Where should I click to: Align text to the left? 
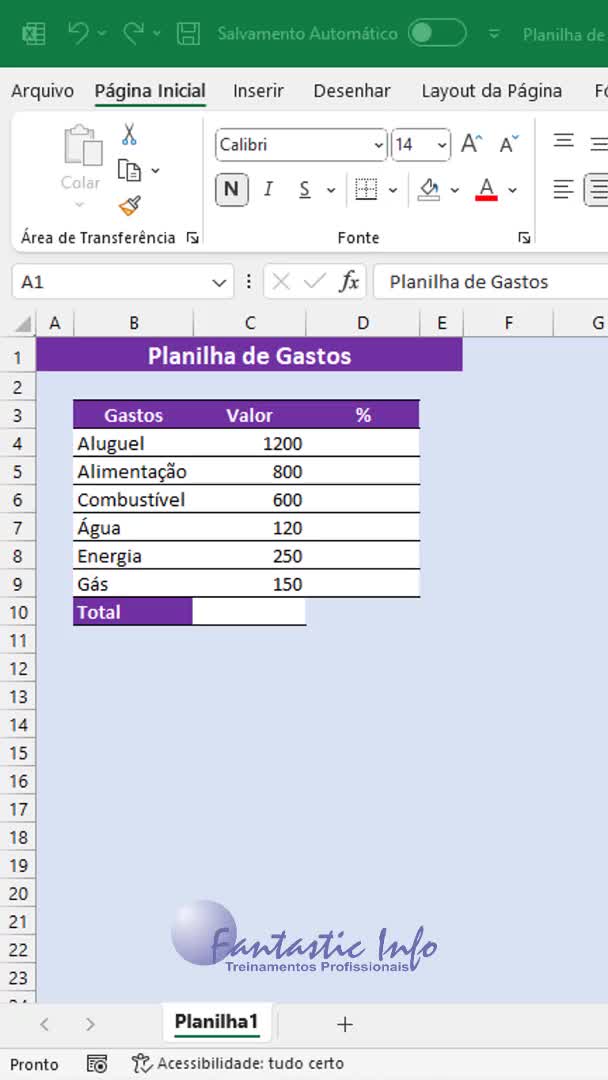pos(564,189)
